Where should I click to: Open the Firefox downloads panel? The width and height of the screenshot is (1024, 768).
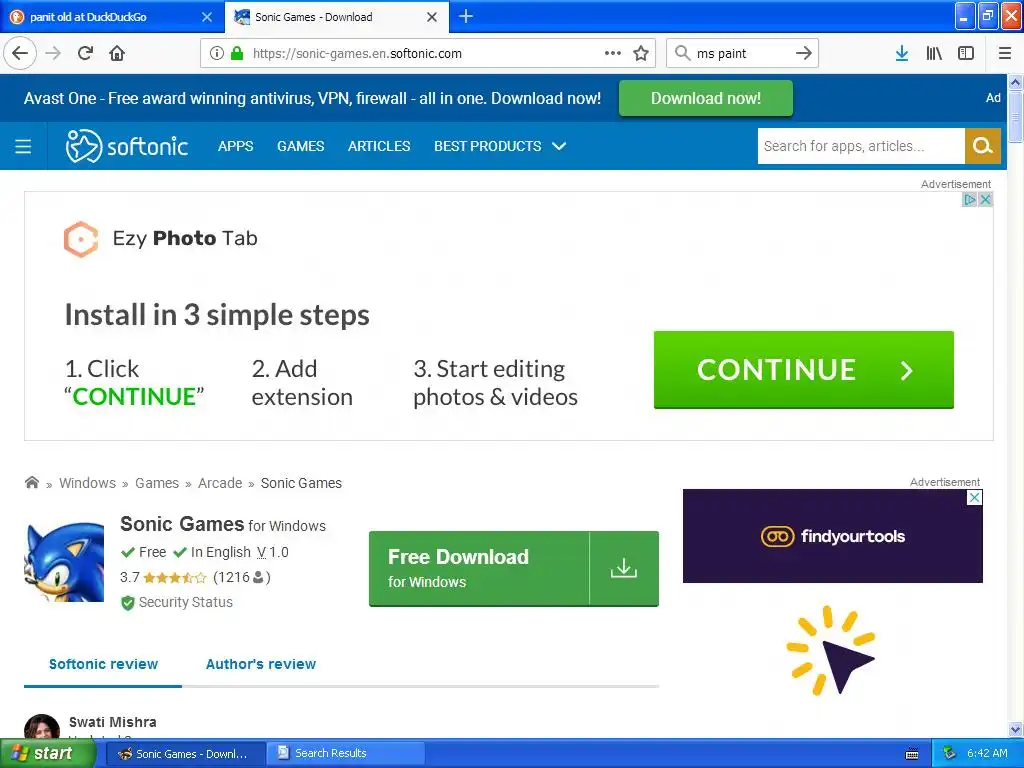tap(902, 53)
